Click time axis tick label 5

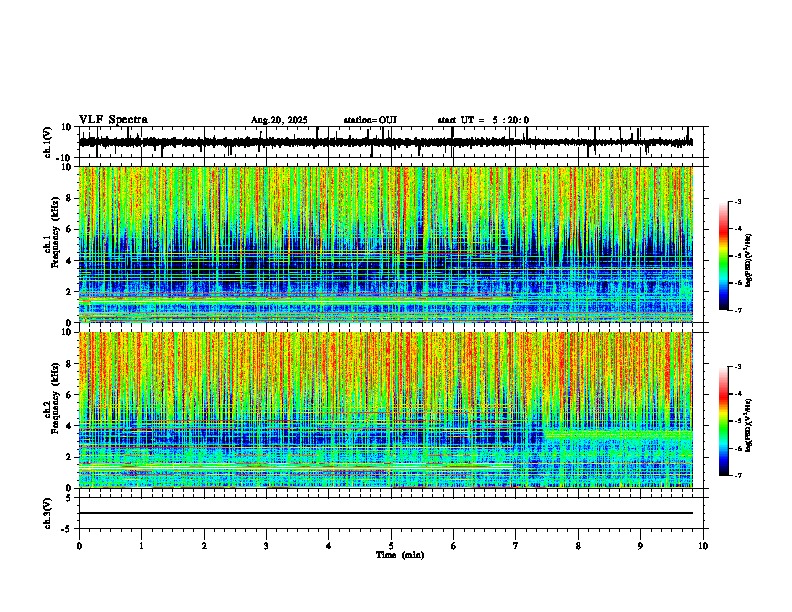pos(391,546)
